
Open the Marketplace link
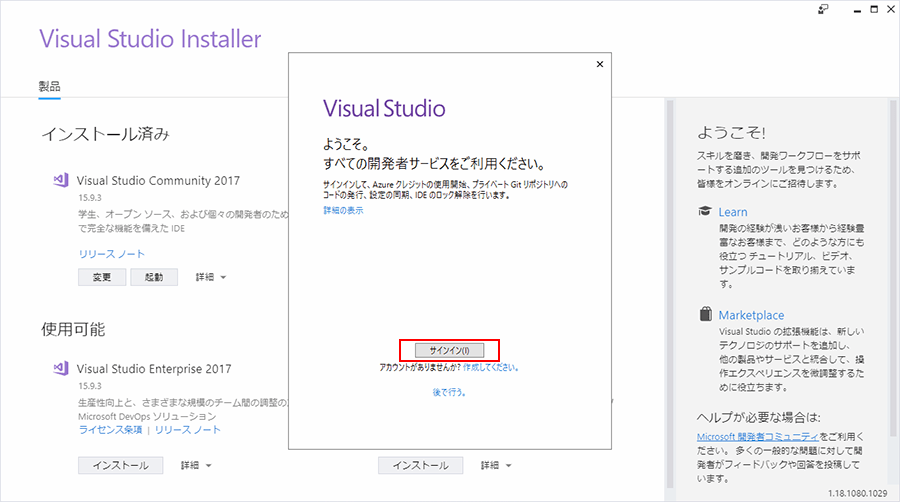point(751,315)
